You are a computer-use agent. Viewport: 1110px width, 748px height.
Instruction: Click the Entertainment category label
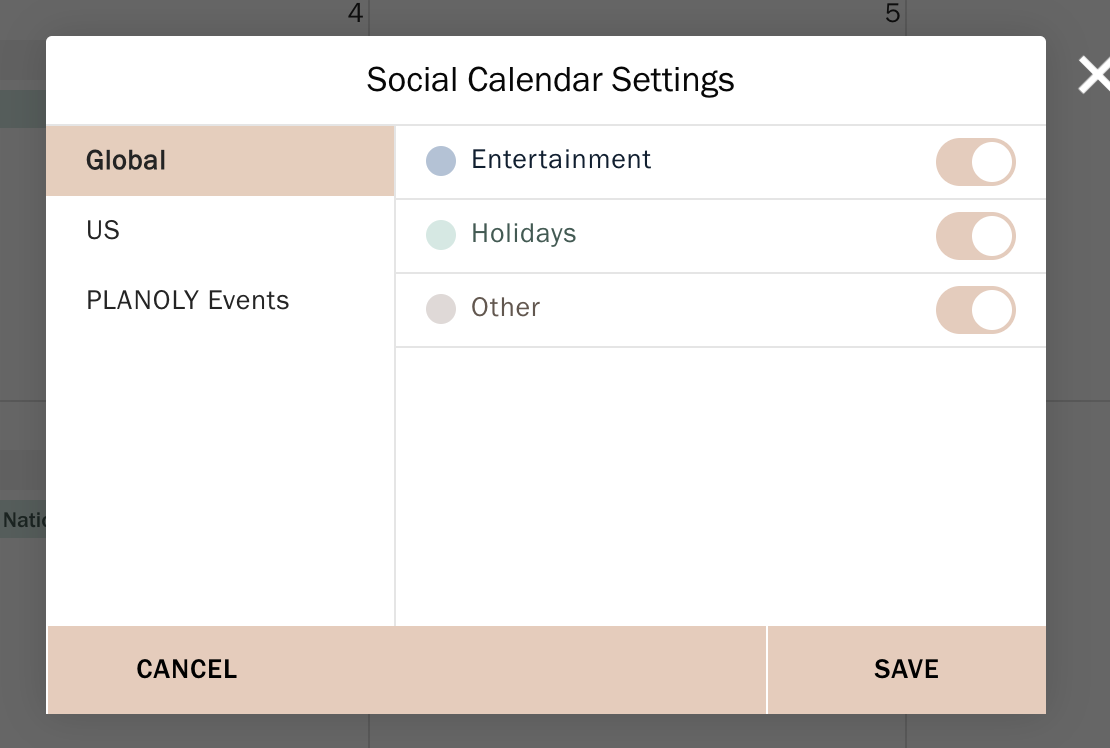pyautogui.click(x=561, y=159)
